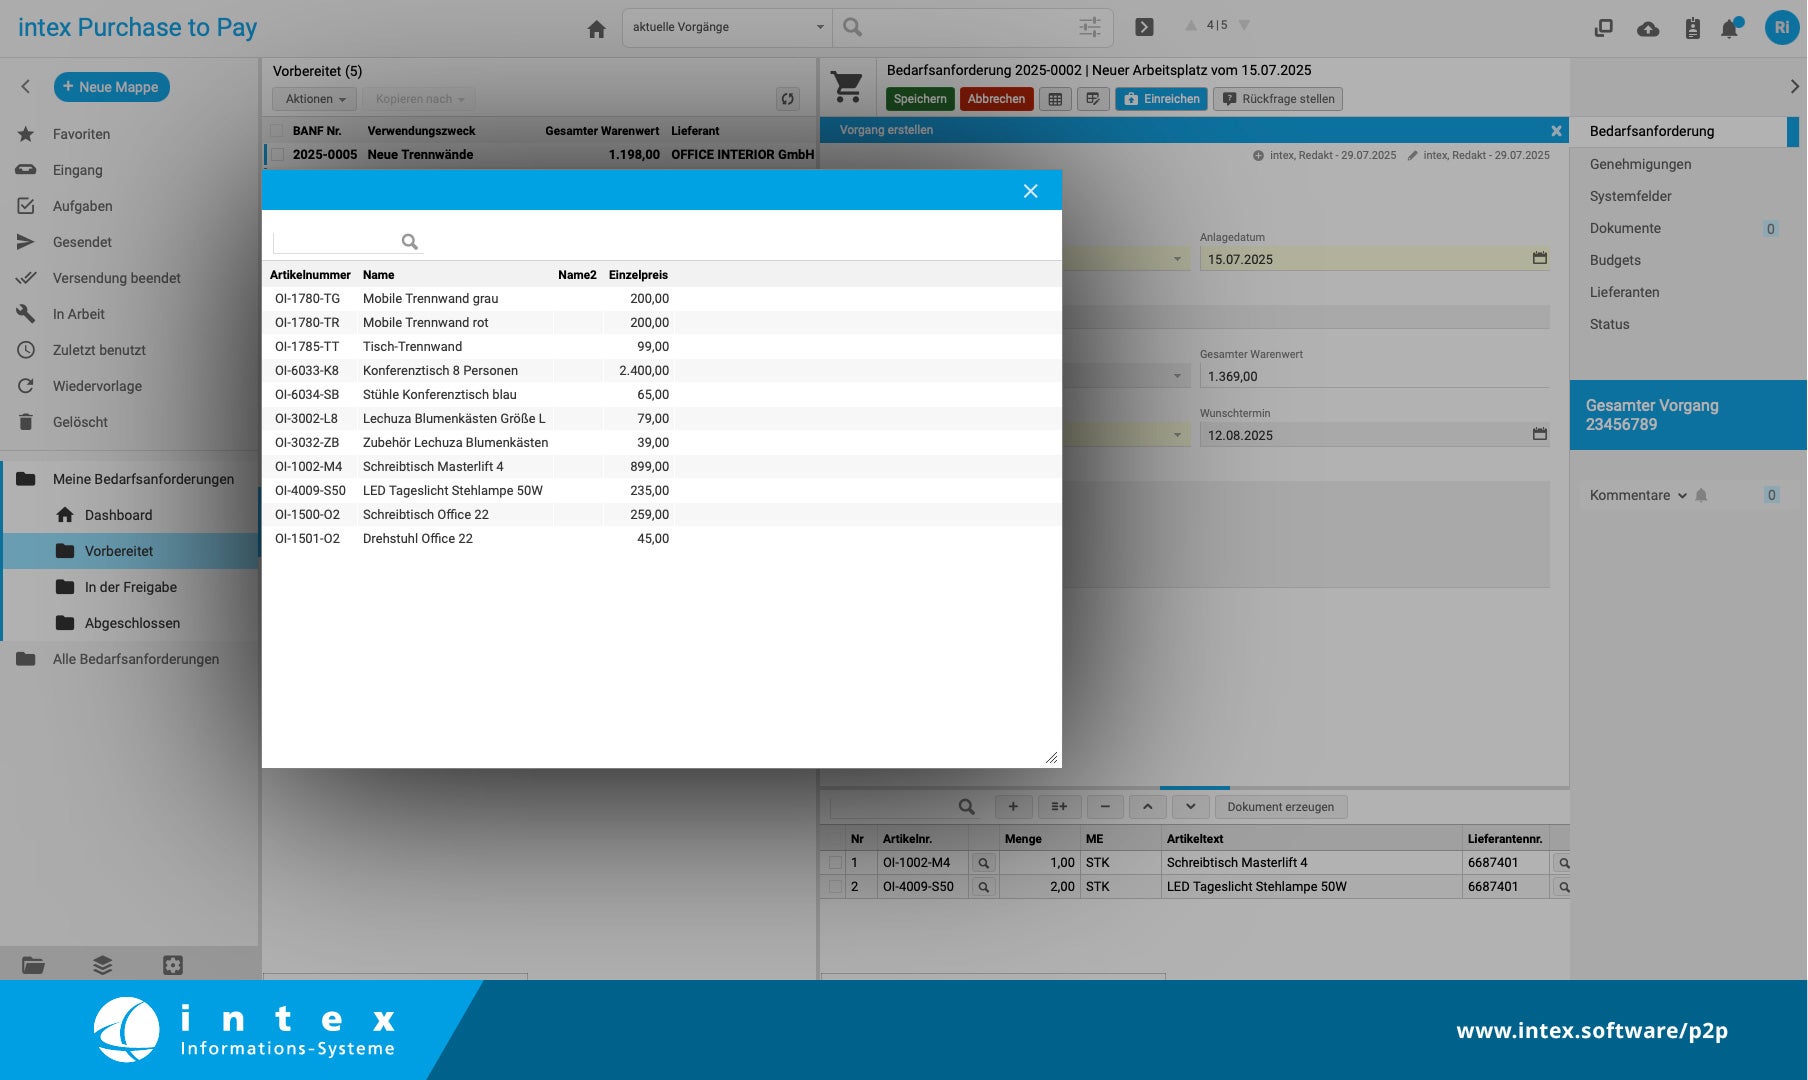
Task: Select the cloud upload icon
Action: [1648, 28]
